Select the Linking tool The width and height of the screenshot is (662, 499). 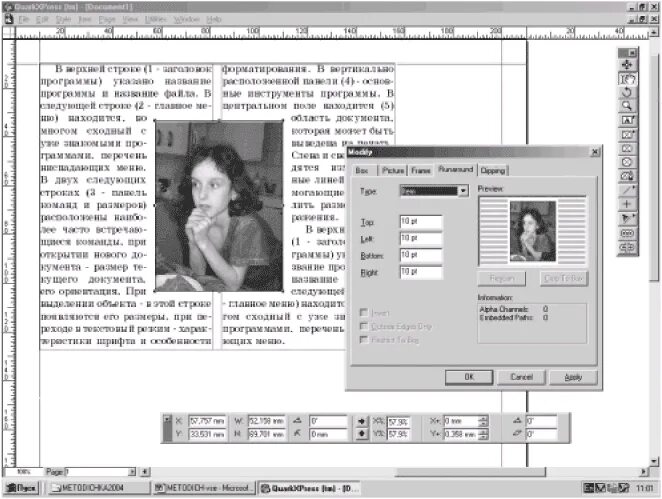point(627,233)
